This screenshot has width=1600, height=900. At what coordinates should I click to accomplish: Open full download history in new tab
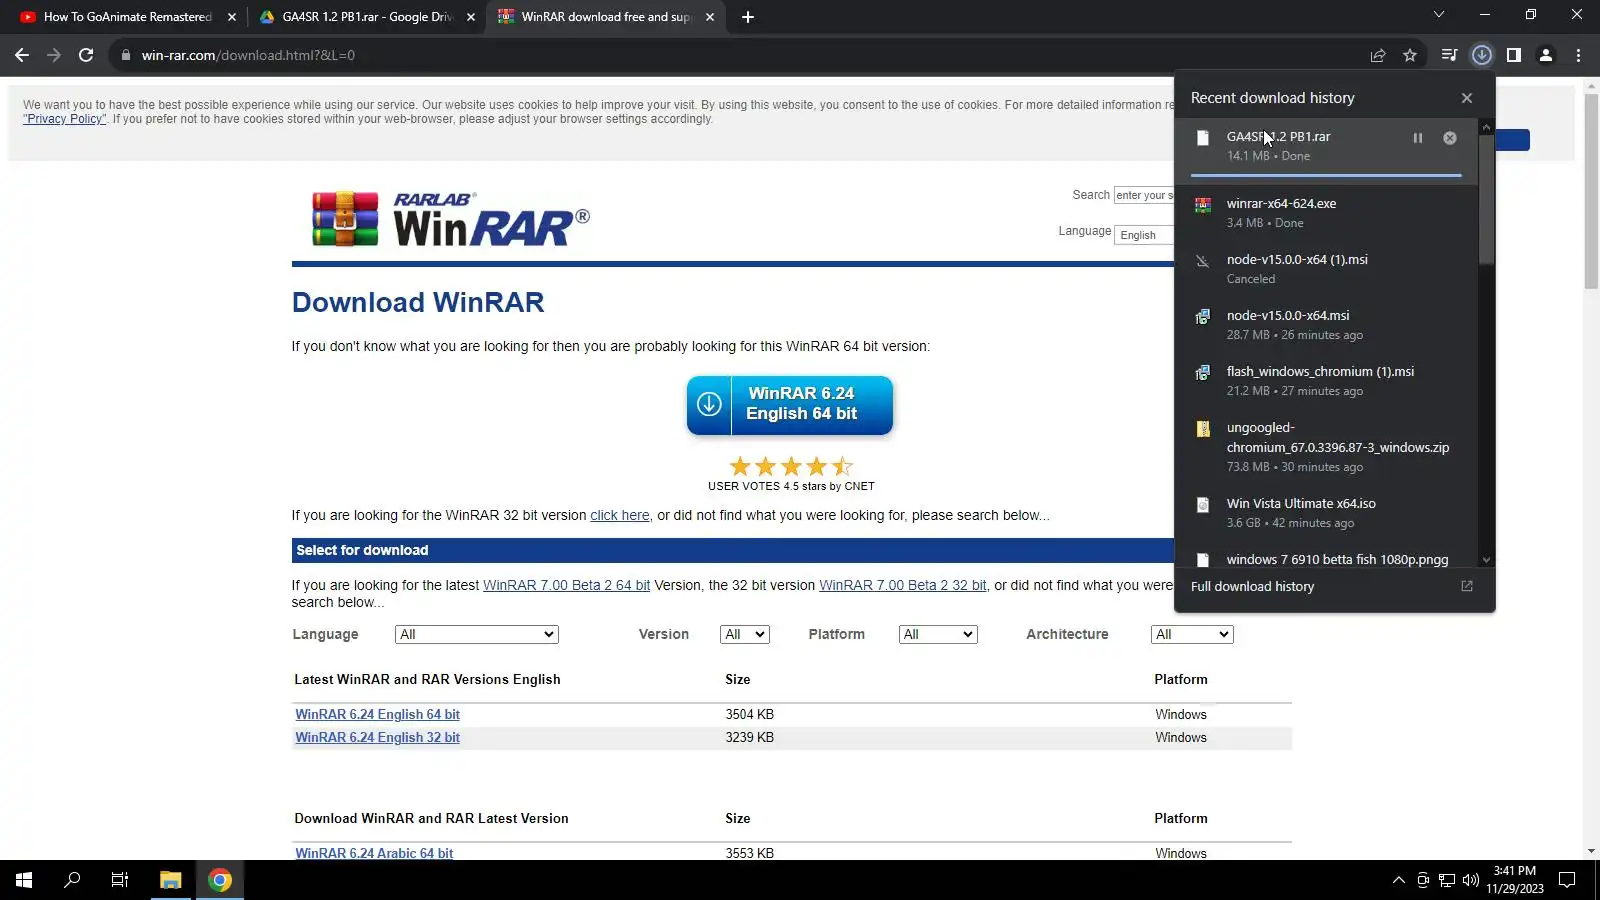(x=1467, y=586)
